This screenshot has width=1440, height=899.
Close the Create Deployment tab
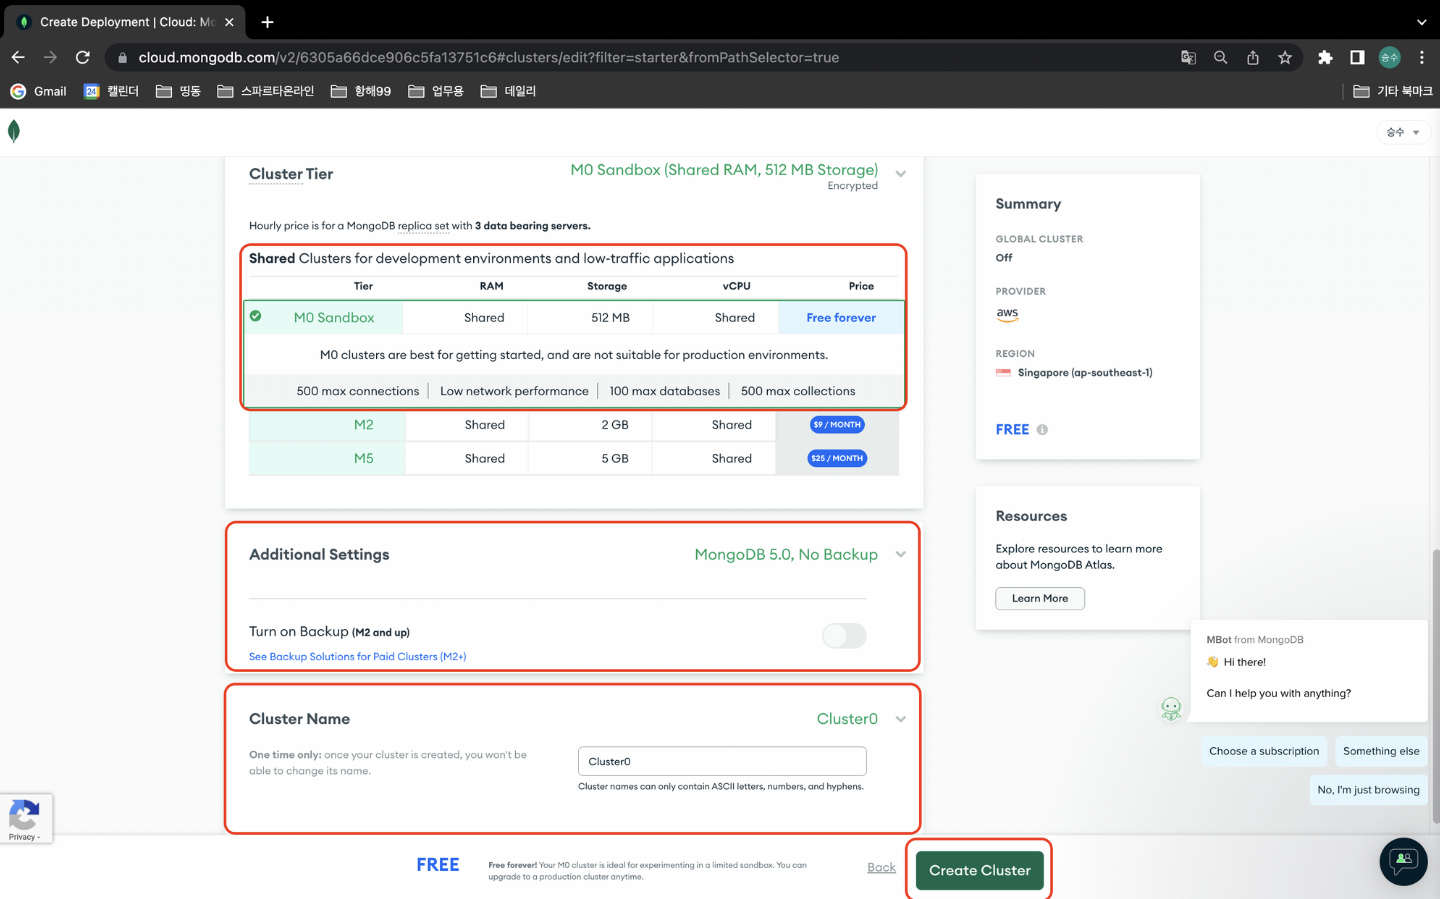point(229,22)
